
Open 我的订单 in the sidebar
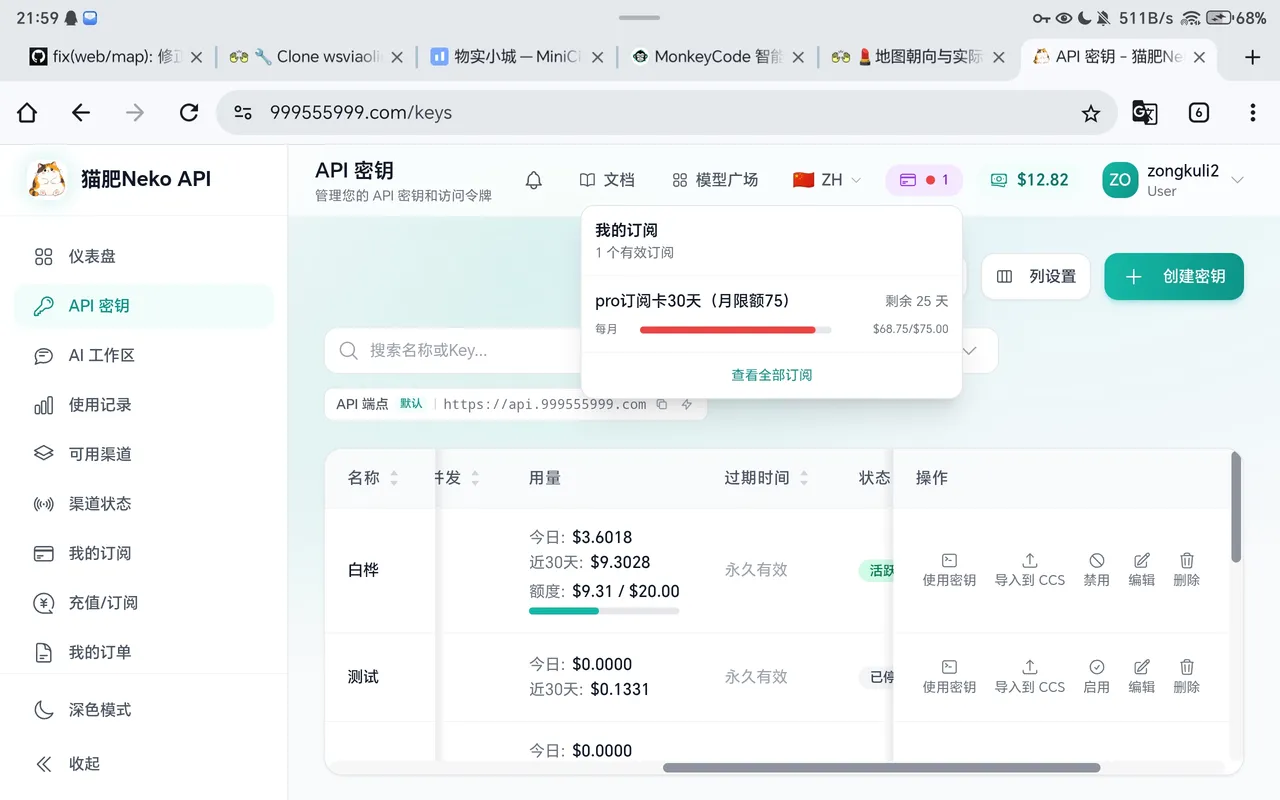point(144,652)
